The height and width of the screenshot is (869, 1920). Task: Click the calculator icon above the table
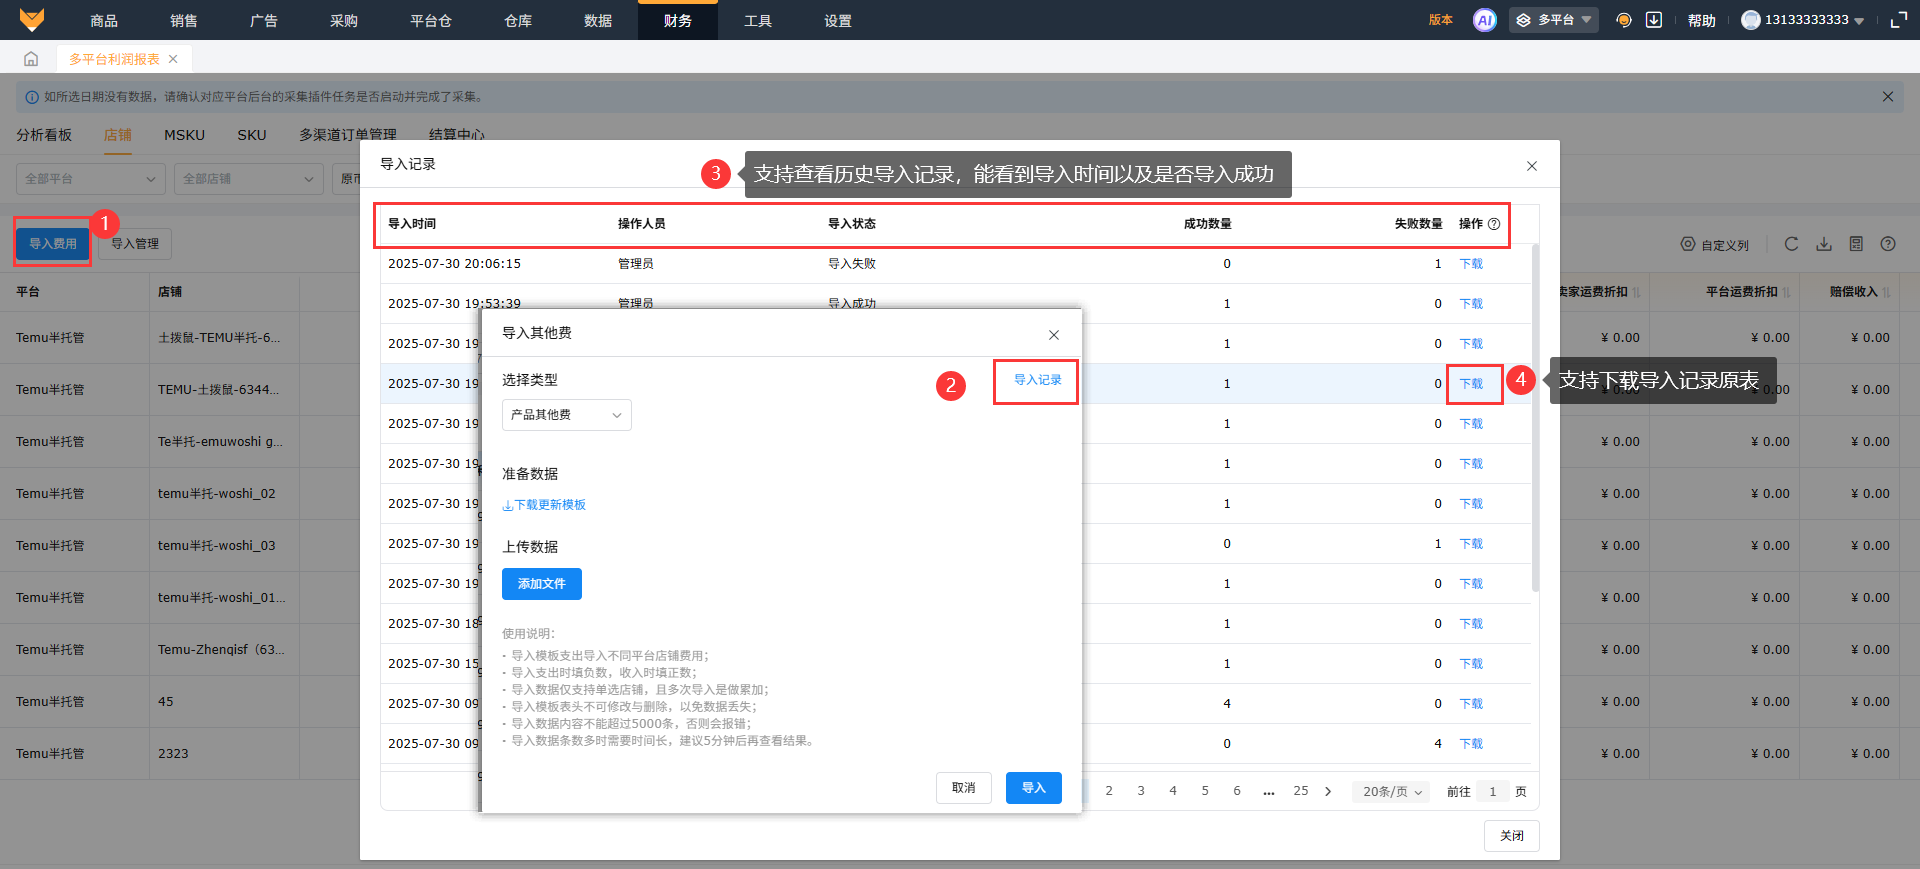click(x=1856, y=244)
